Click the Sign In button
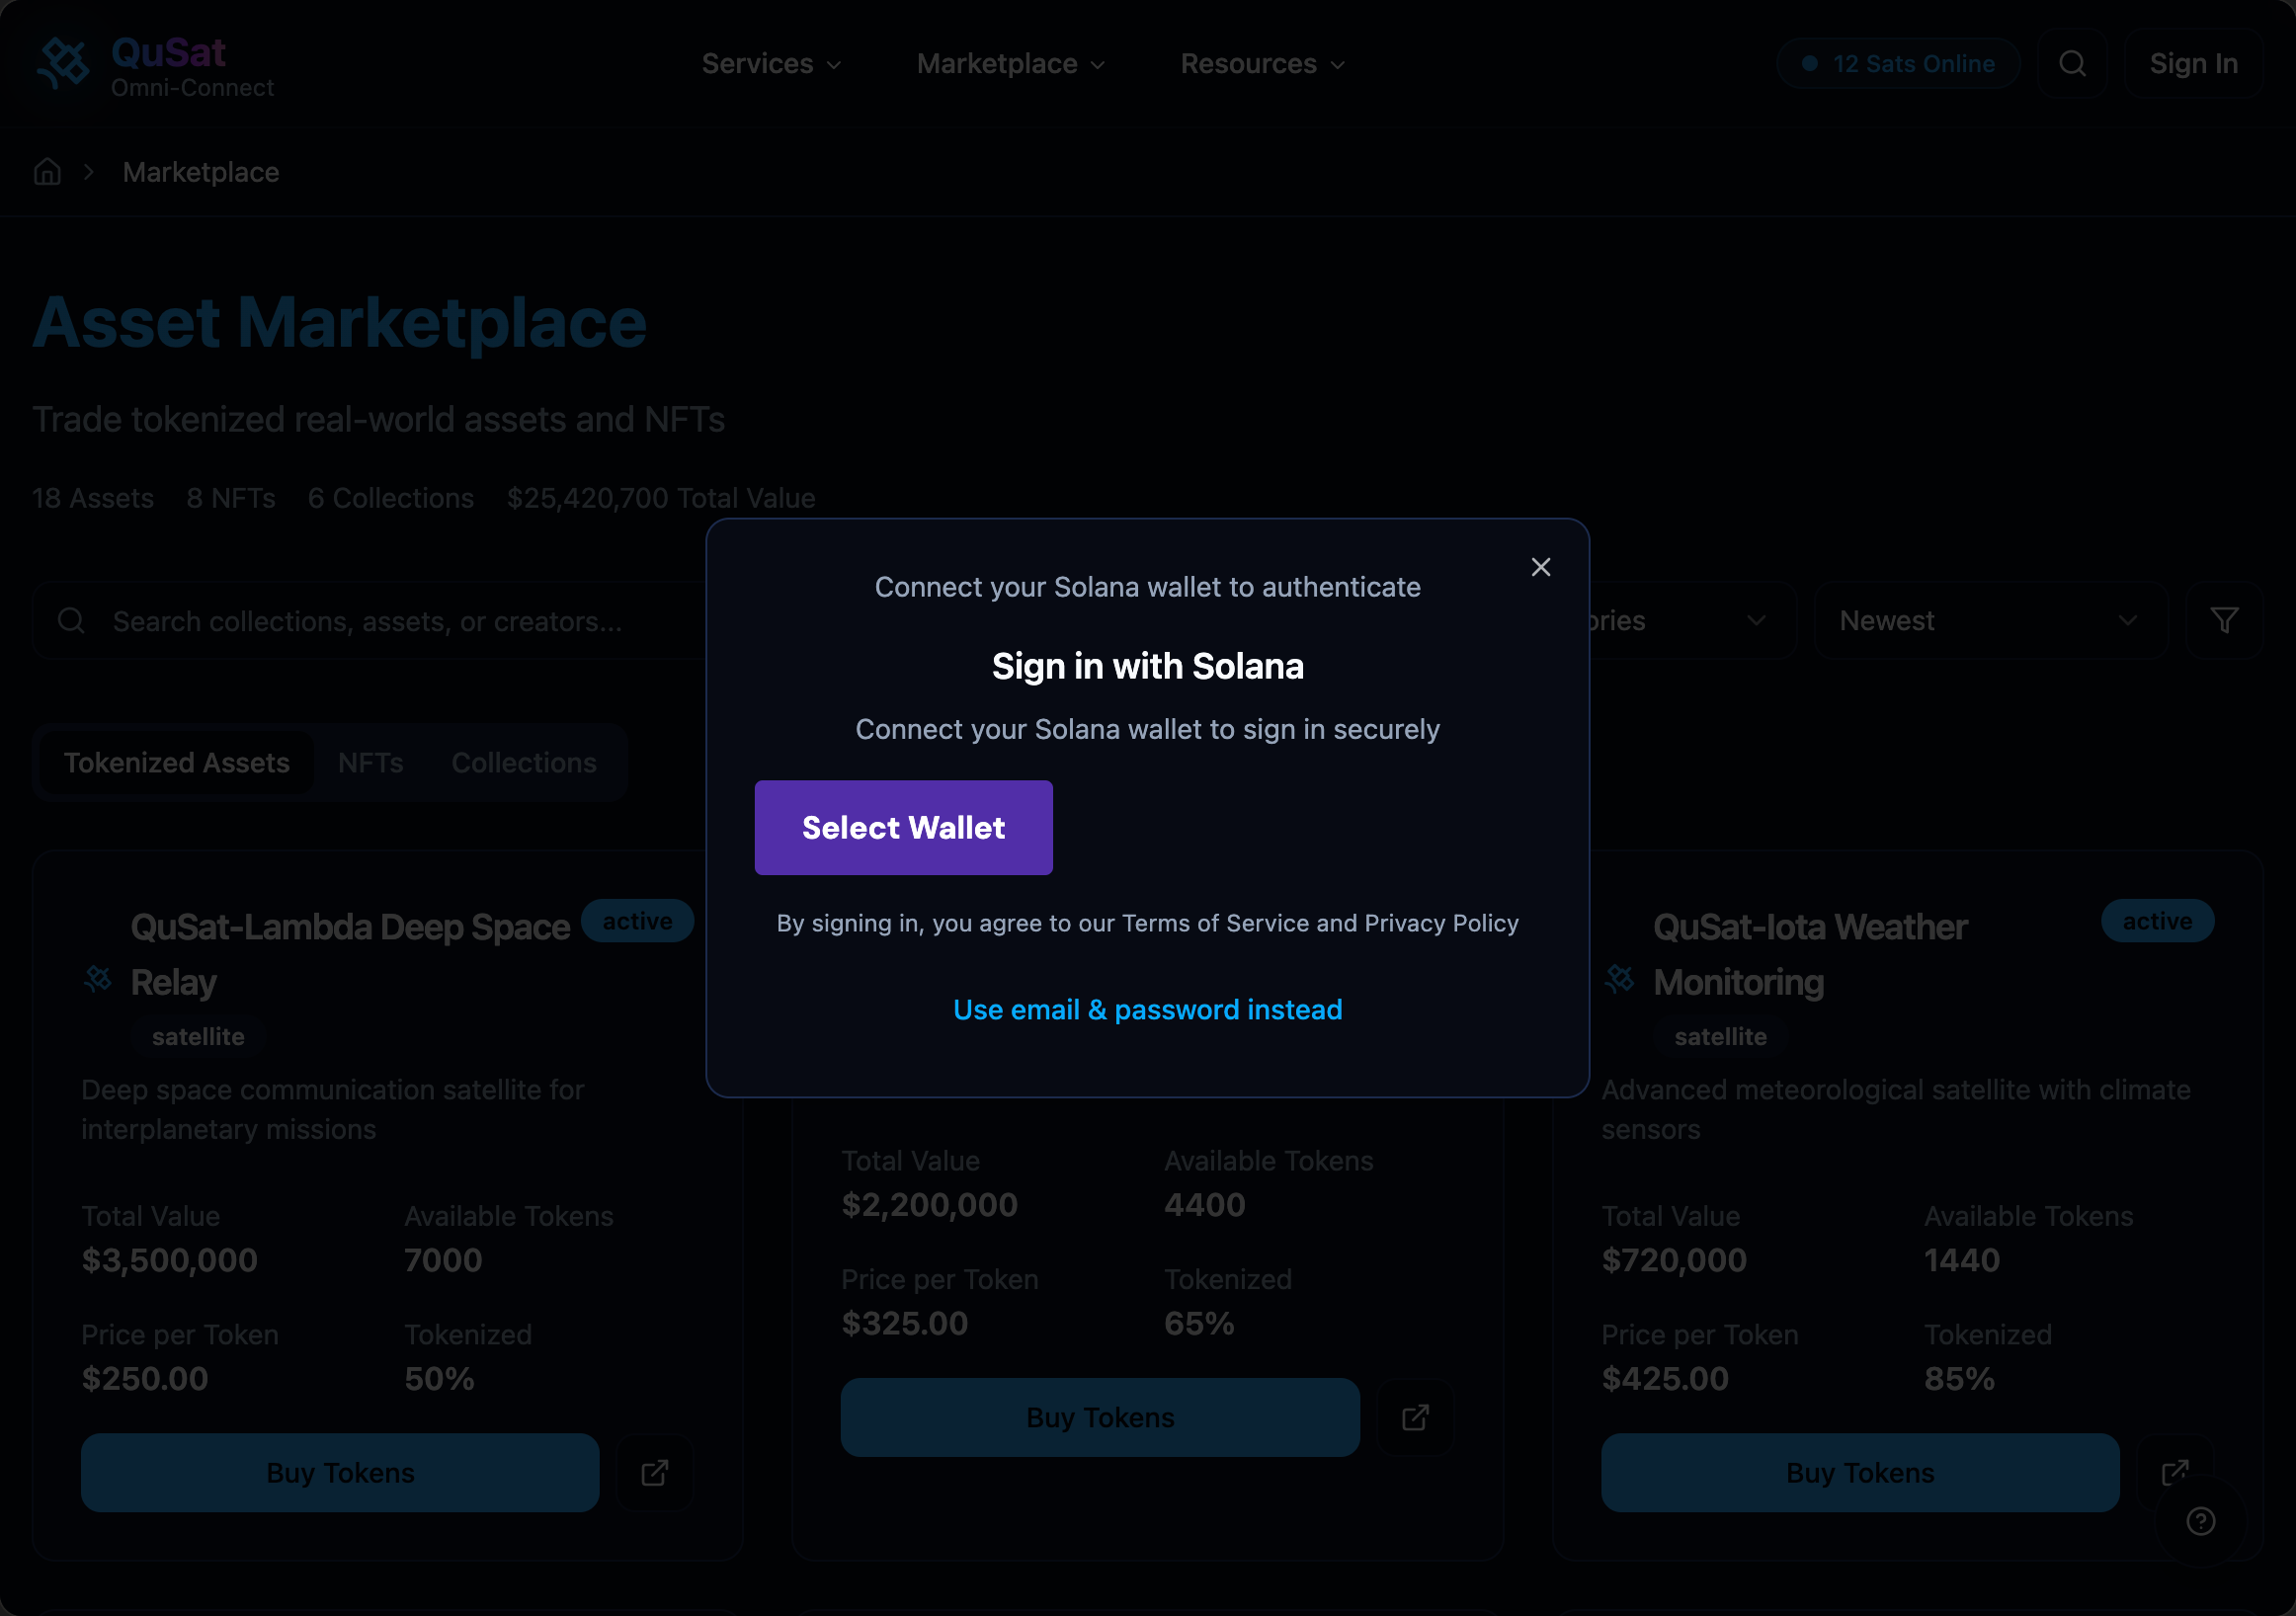 [x=2192, y=64]
